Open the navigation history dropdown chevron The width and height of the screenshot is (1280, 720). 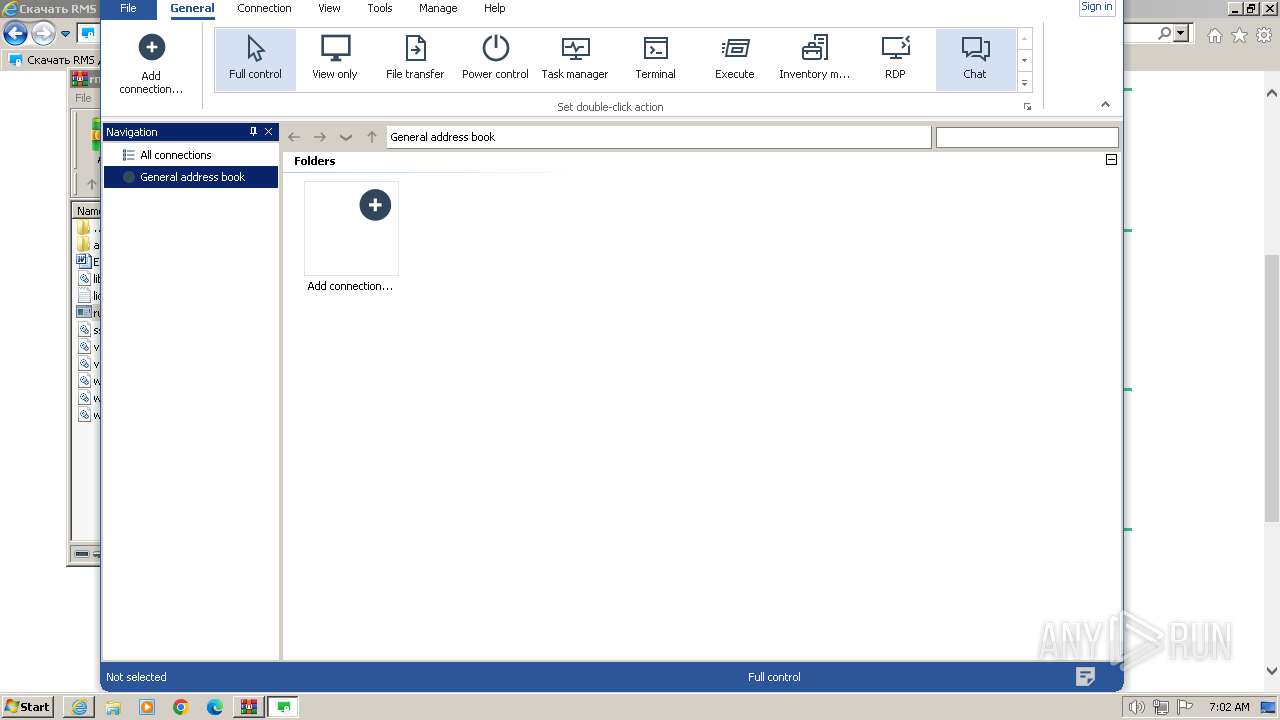tap(346, 137)
